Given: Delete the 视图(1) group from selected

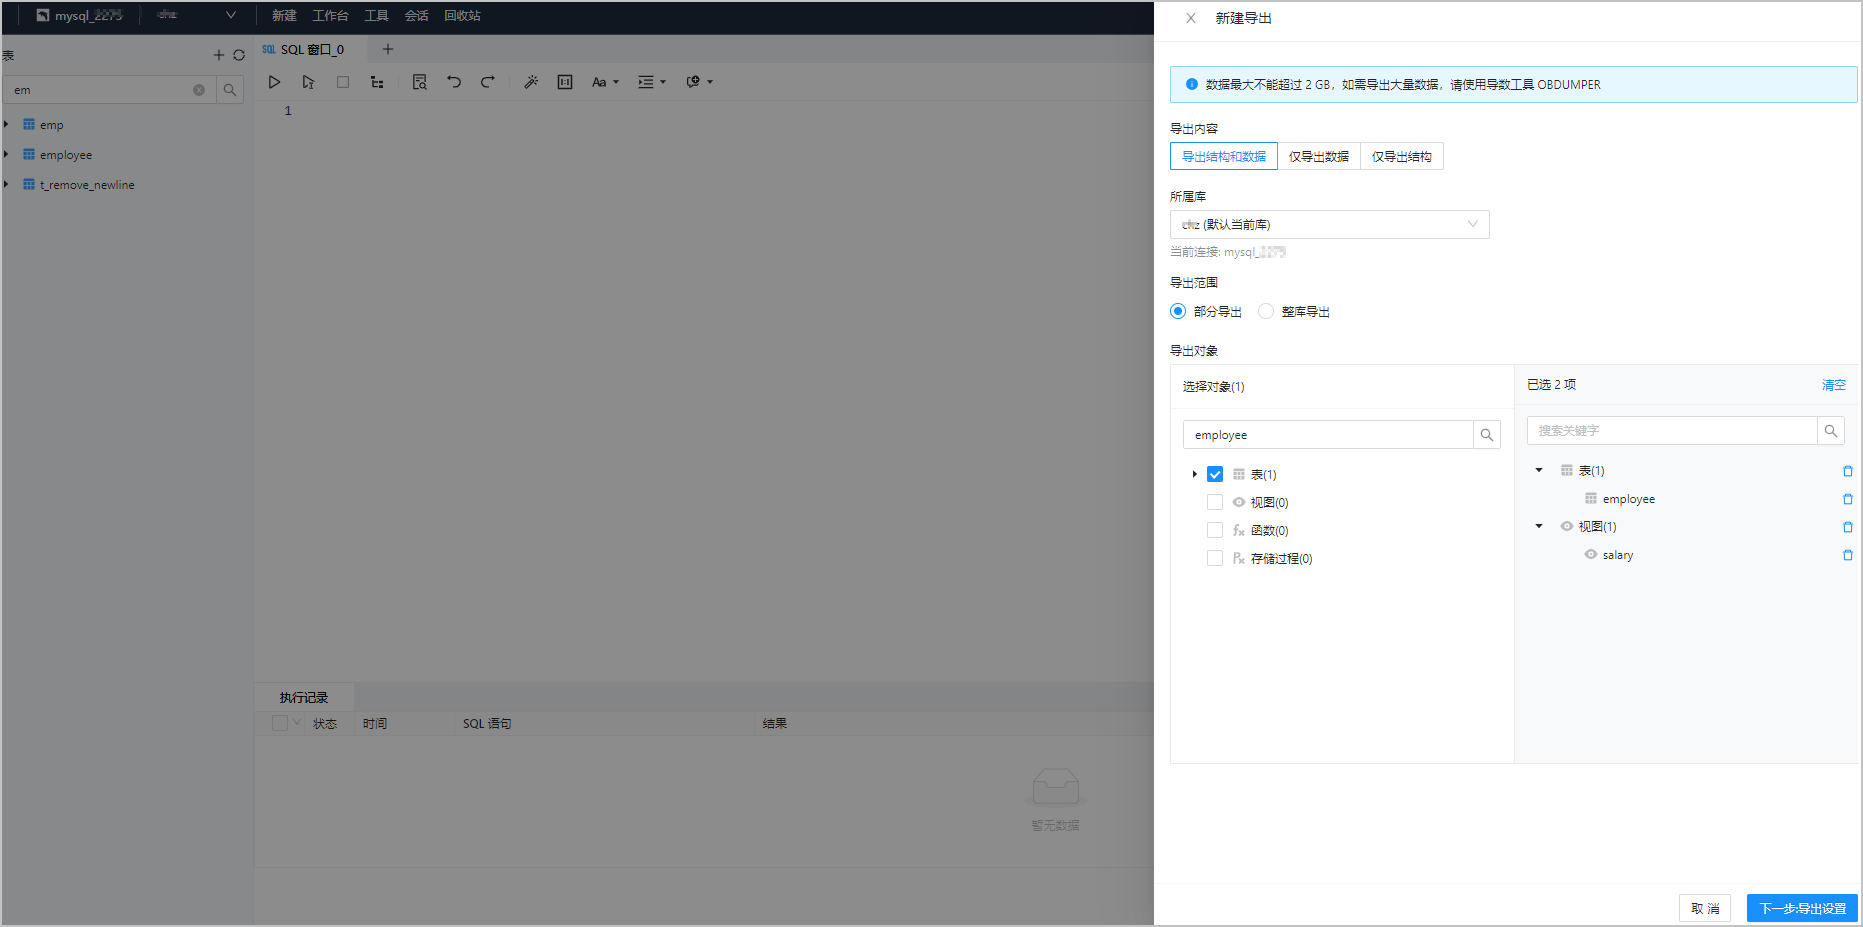Looking at the screenshot, I should [1848, 527].
